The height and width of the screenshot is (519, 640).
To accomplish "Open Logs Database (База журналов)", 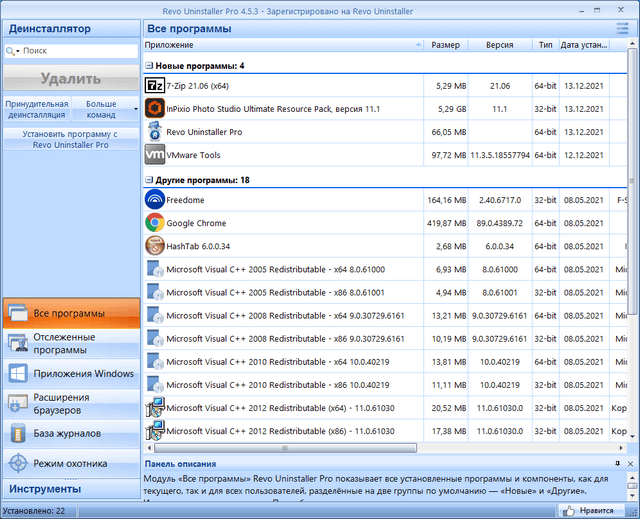I will point(71,433).
